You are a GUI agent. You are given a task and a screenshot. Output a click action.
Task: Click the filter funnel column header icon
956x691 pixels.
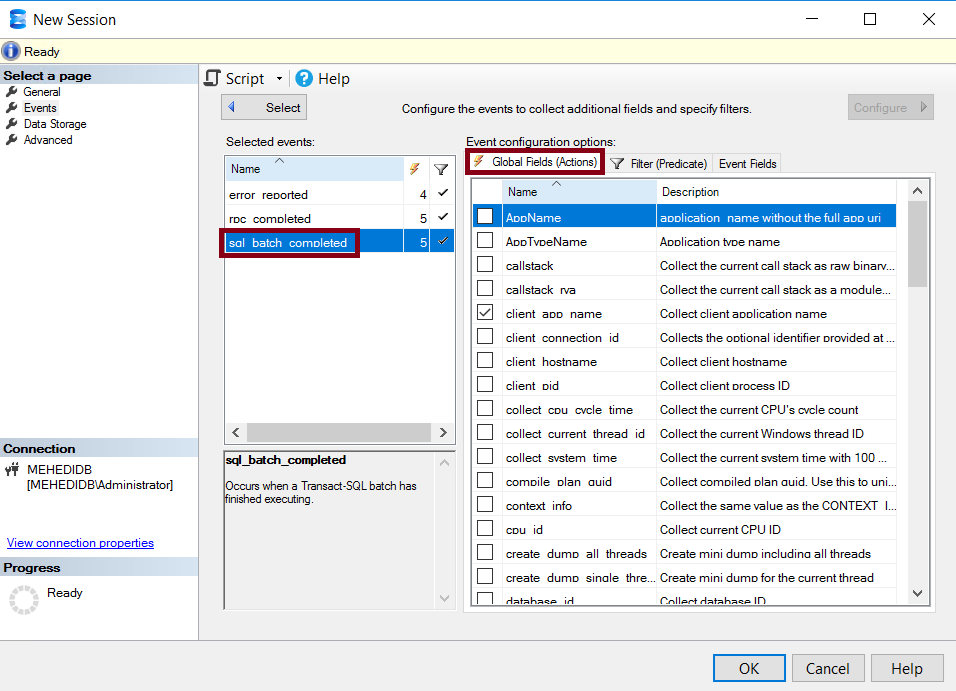click(441, 169)
